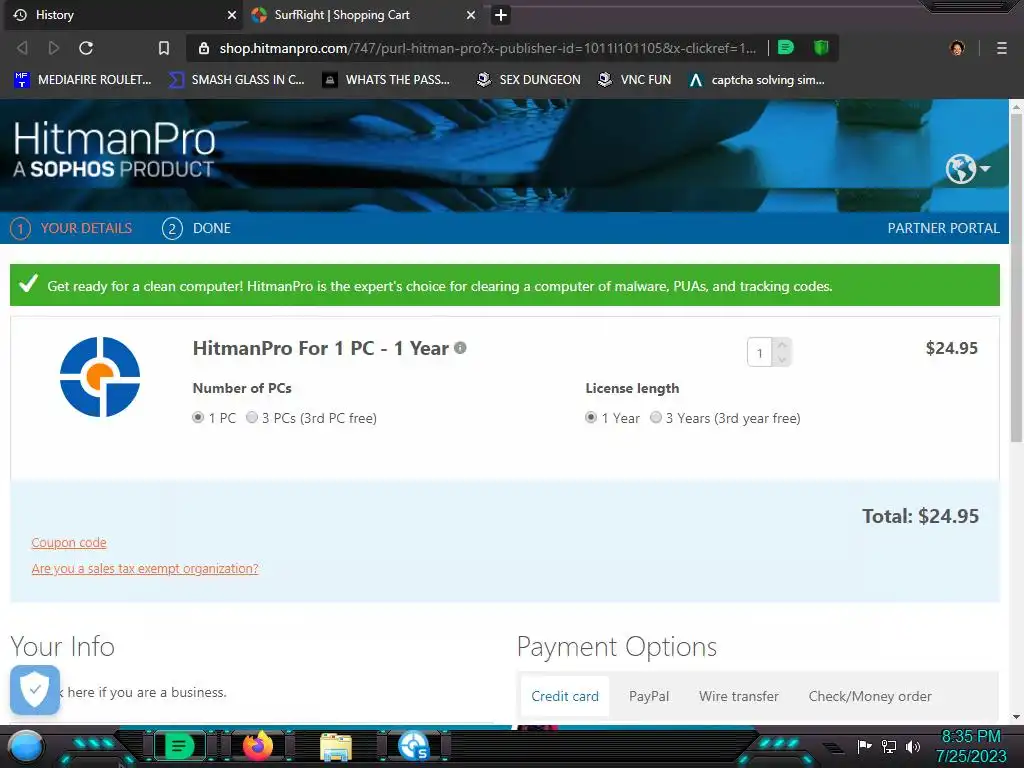Click the page vertical scrollbar thumb
The width and height of the screenshot is (1024, 768).
click(x=1016, y=278)
